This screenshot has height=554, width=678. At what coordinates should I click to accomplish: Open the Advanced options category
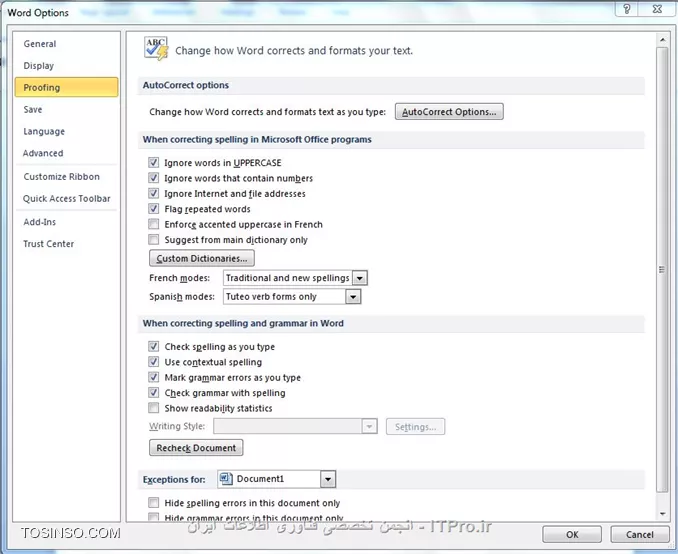tap(66, 153)
